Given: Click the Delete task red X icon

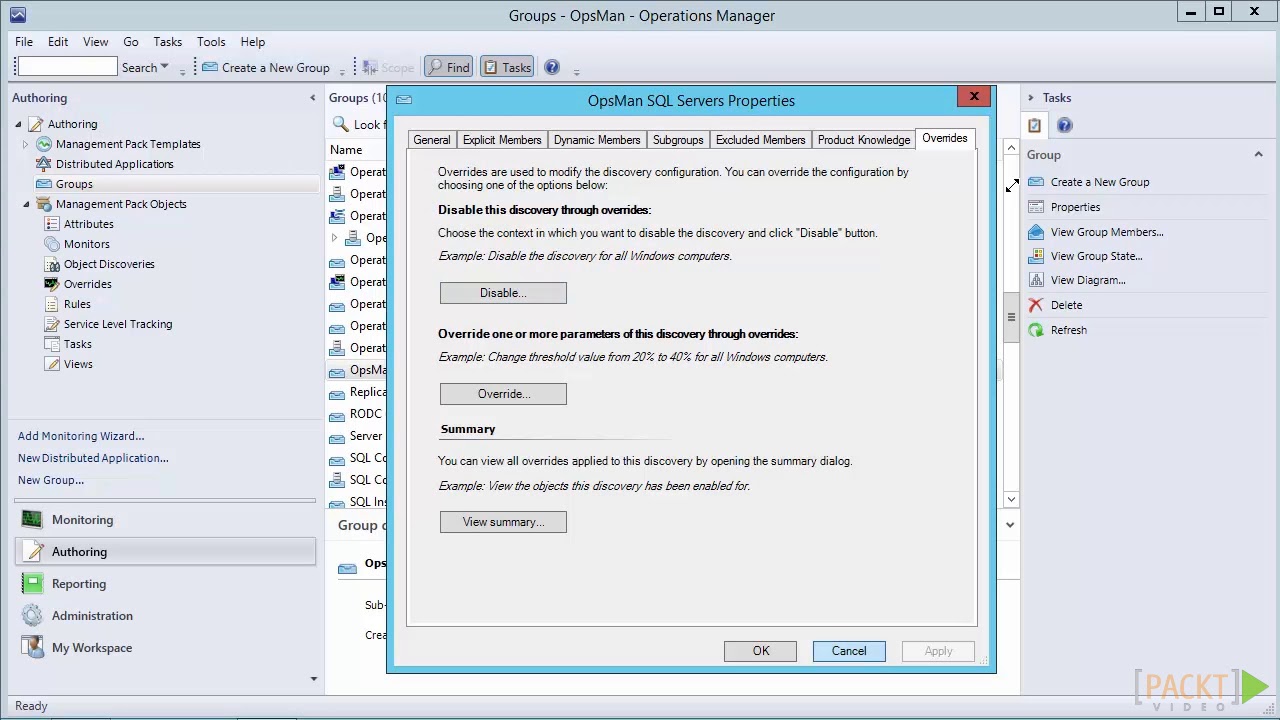Looking at the screenshot, I should (1035, 305).
